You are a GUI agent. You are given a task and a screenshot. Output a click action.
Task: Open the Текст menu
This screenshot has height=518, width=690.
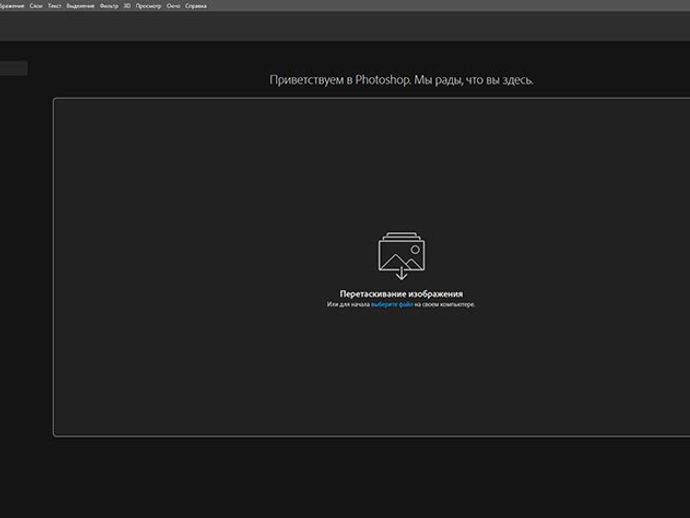pos(55,6)
